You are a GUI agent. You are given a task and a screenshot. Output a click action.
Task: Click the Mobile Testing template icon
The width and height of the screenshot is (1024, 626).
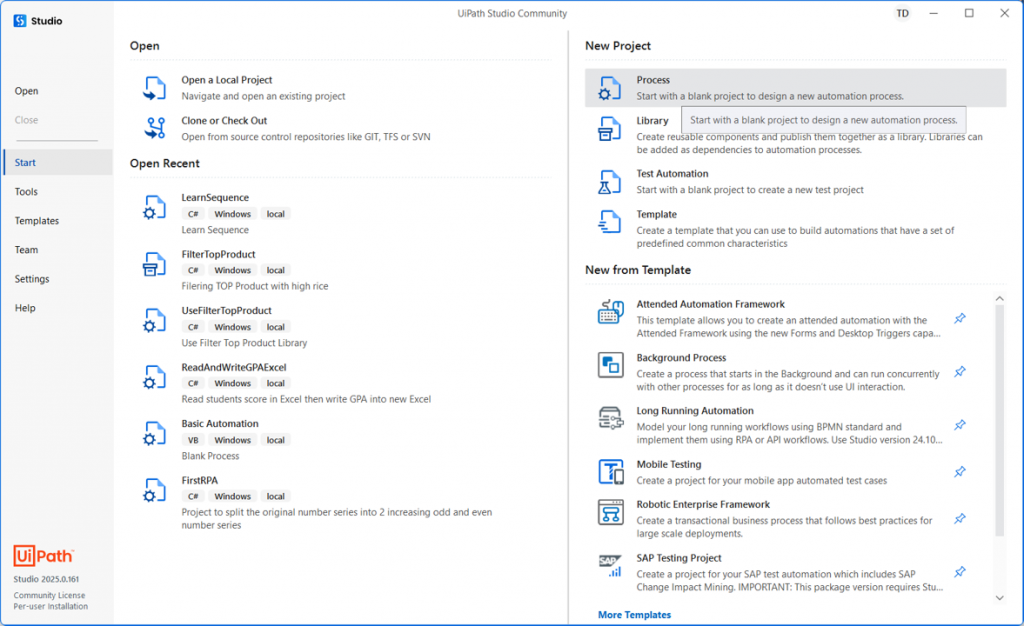(x=611, y=471)
